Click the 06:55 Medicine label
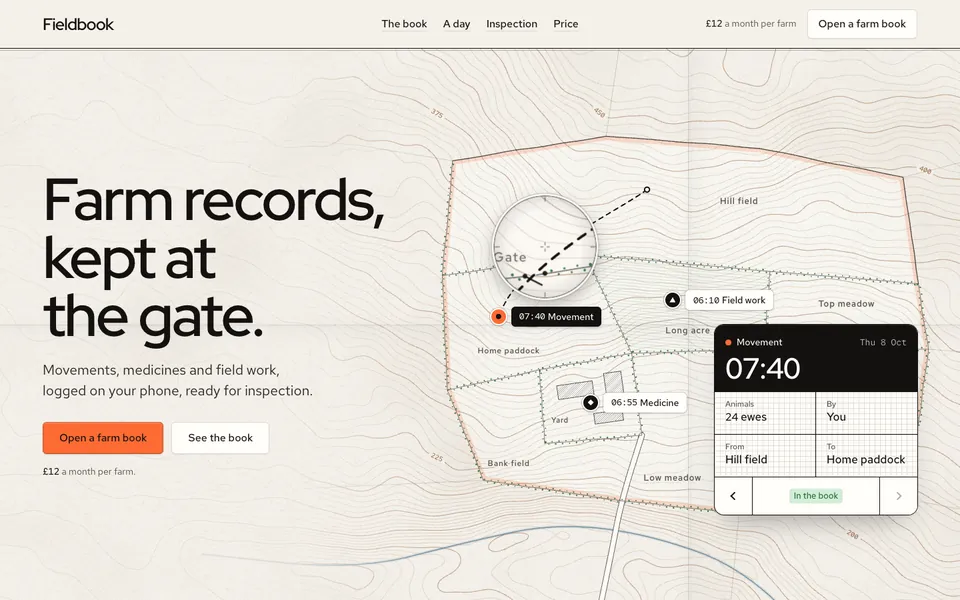Viewport: 960px width, 600px height. [645, 403]
